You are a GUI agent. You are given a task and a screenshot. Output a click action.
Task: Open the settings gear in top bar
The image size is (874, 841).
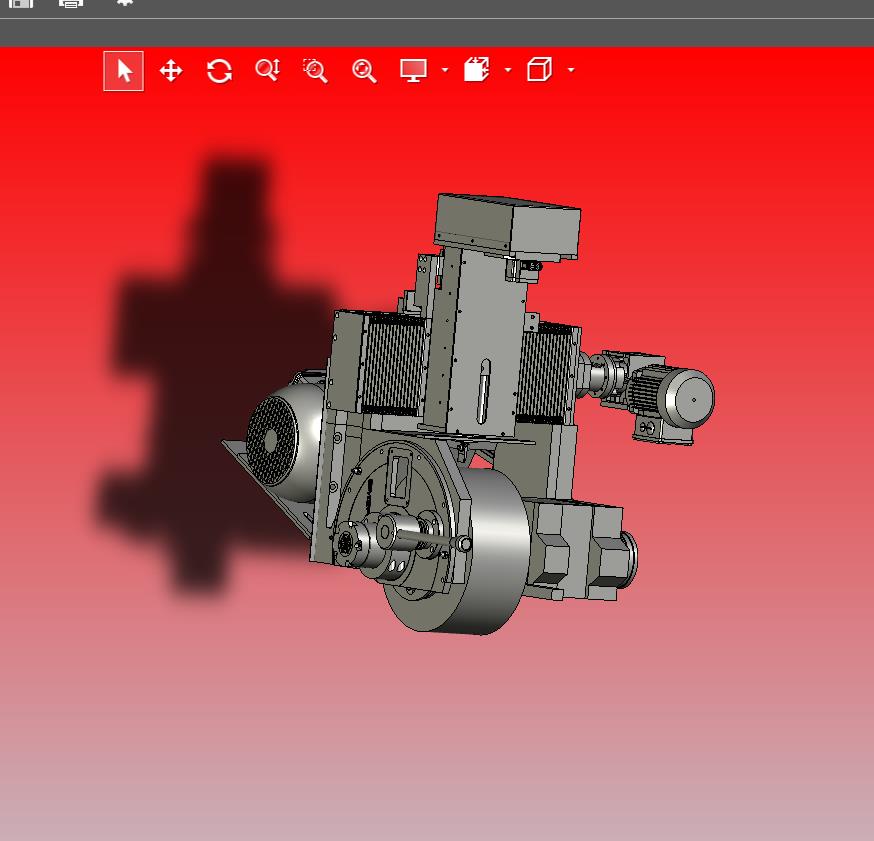[x=125, y=2]
